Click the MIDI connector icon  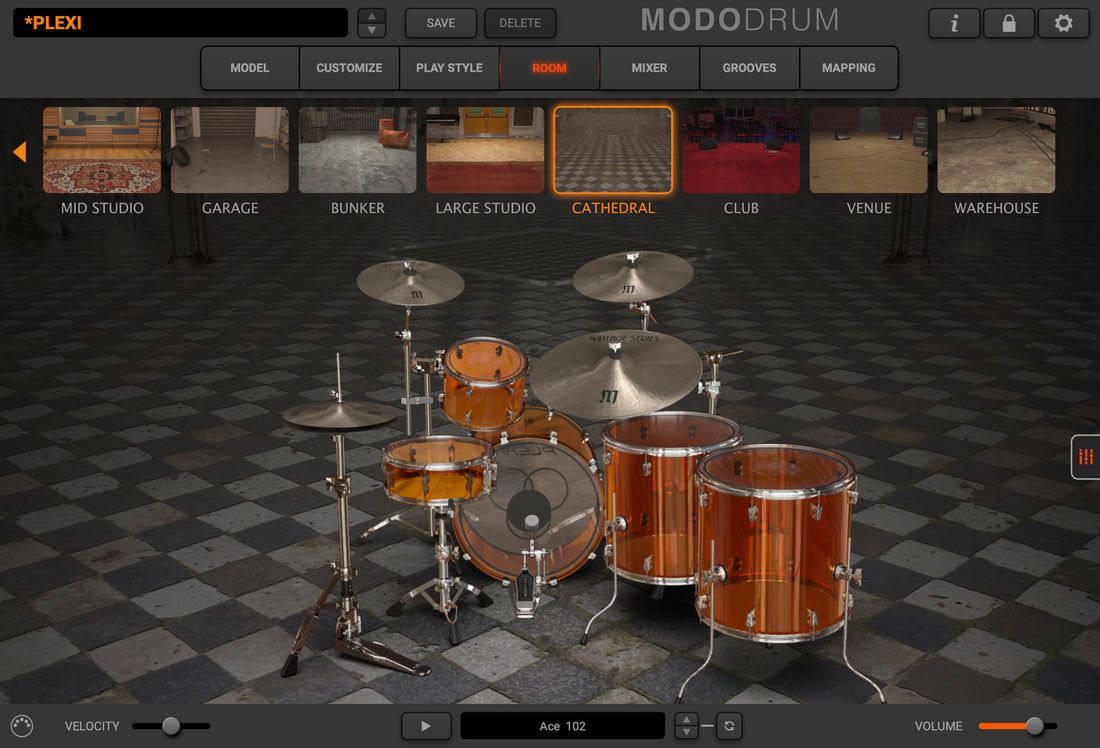point(22,726)
